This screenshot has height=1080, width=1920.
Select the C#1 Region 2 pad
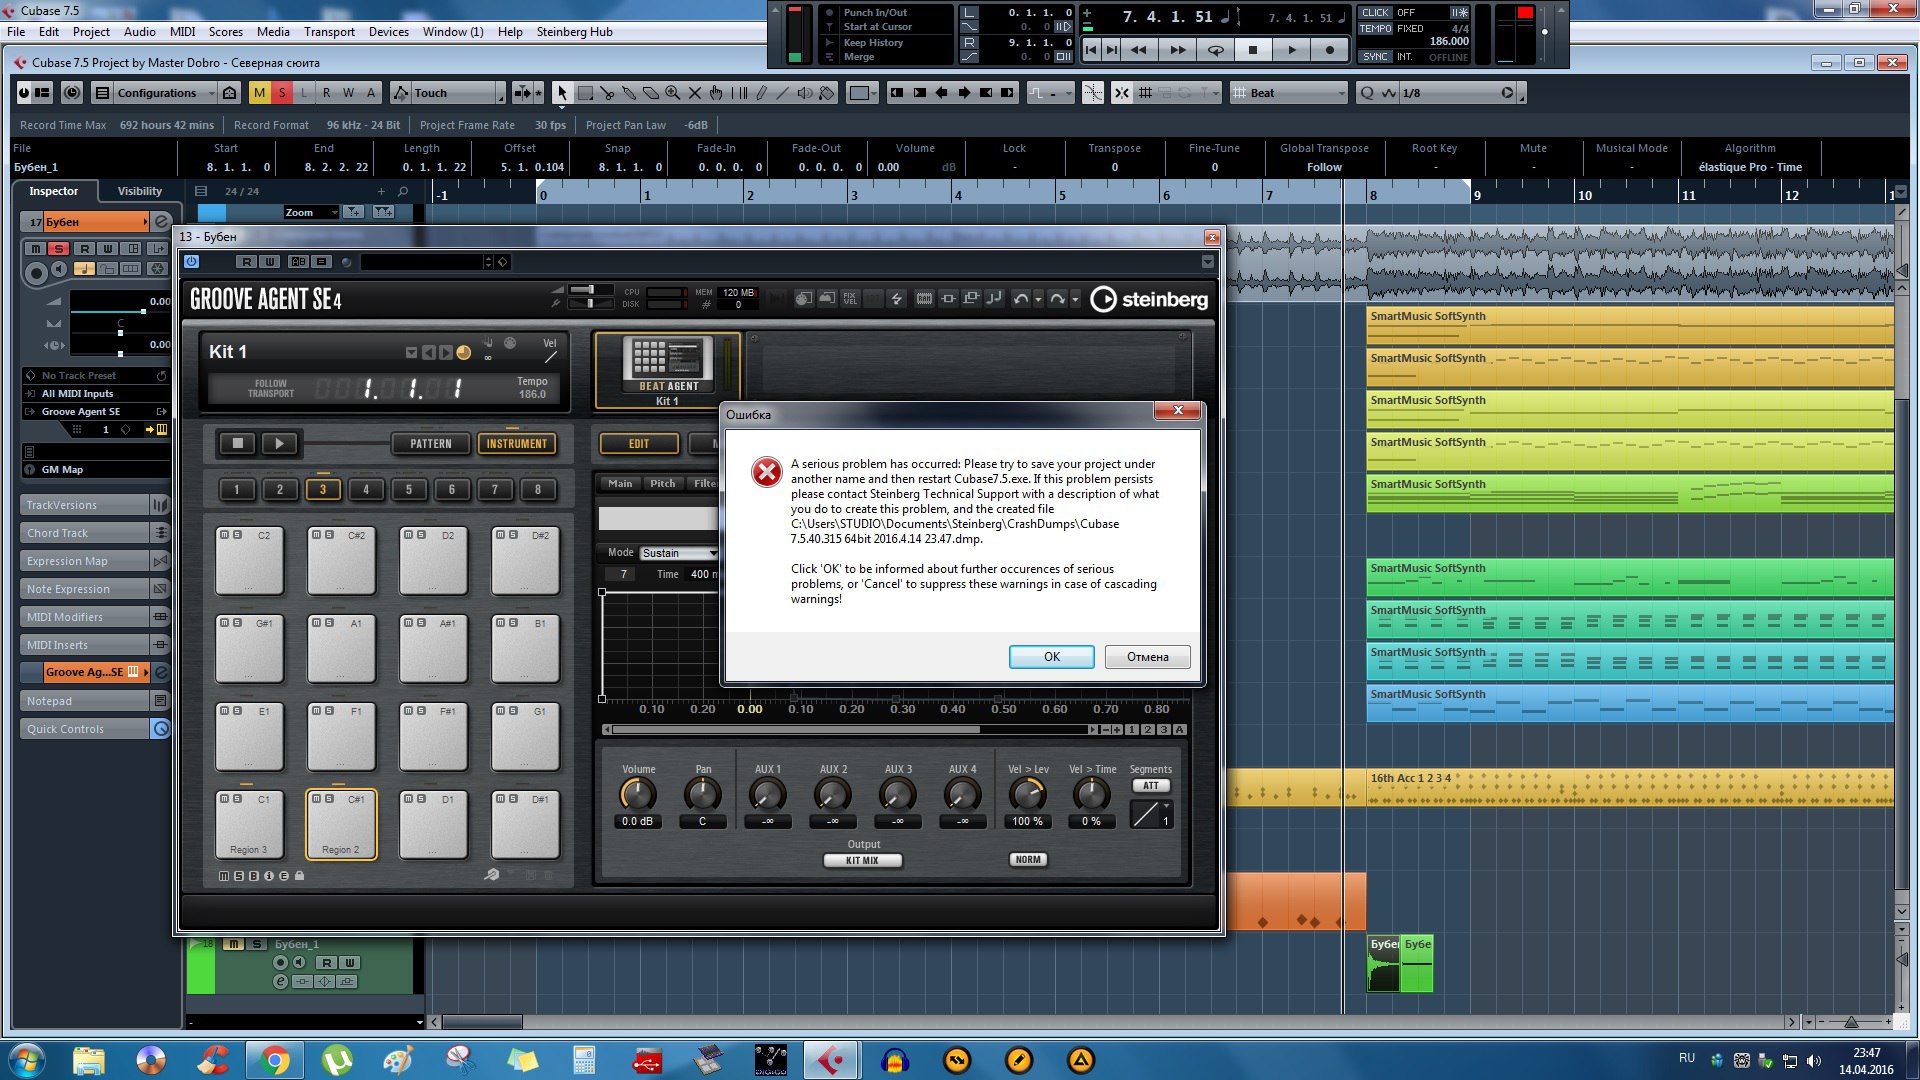(341, 825)
